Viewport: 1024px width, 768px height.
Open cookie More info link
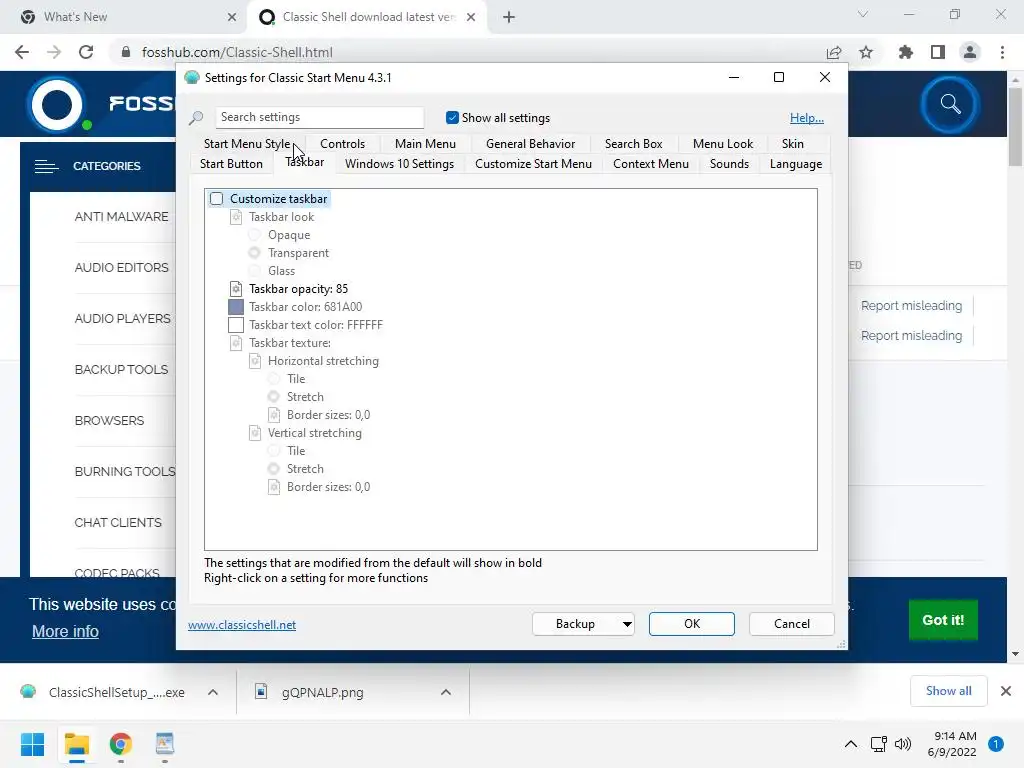tap(65, 632)
